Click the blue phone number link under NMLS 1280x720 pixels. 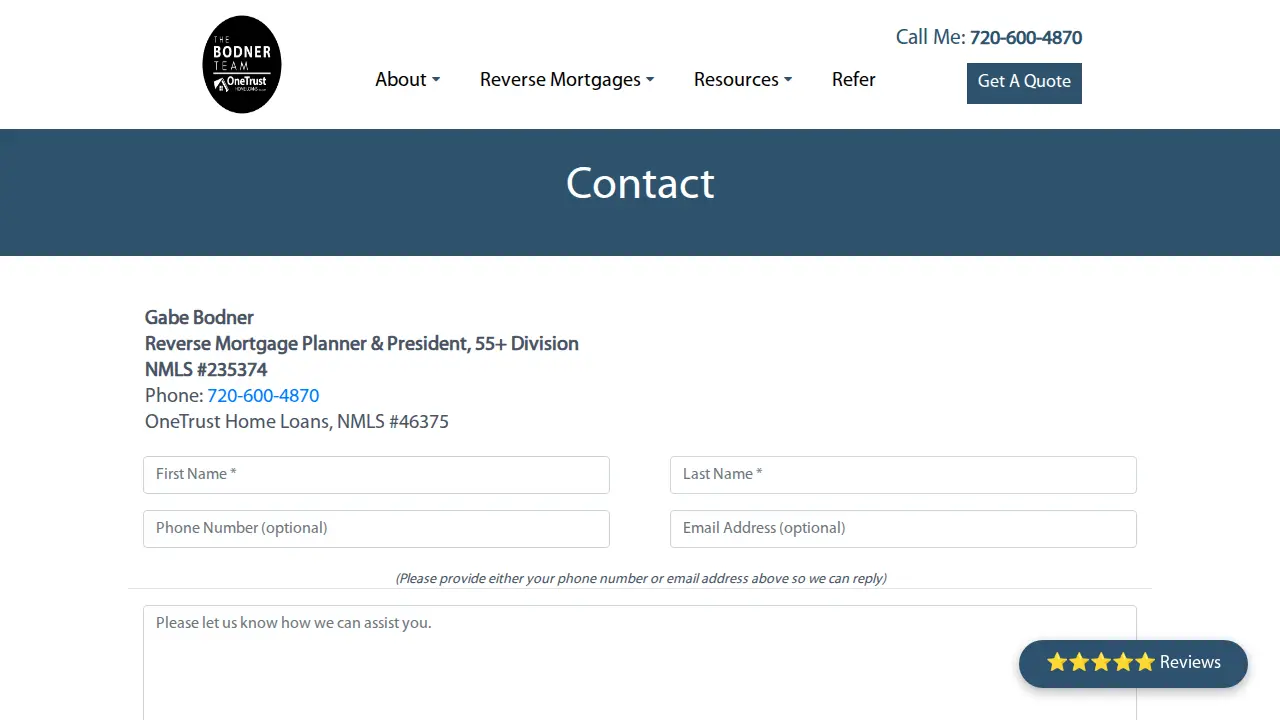click(x=263, y=396)
